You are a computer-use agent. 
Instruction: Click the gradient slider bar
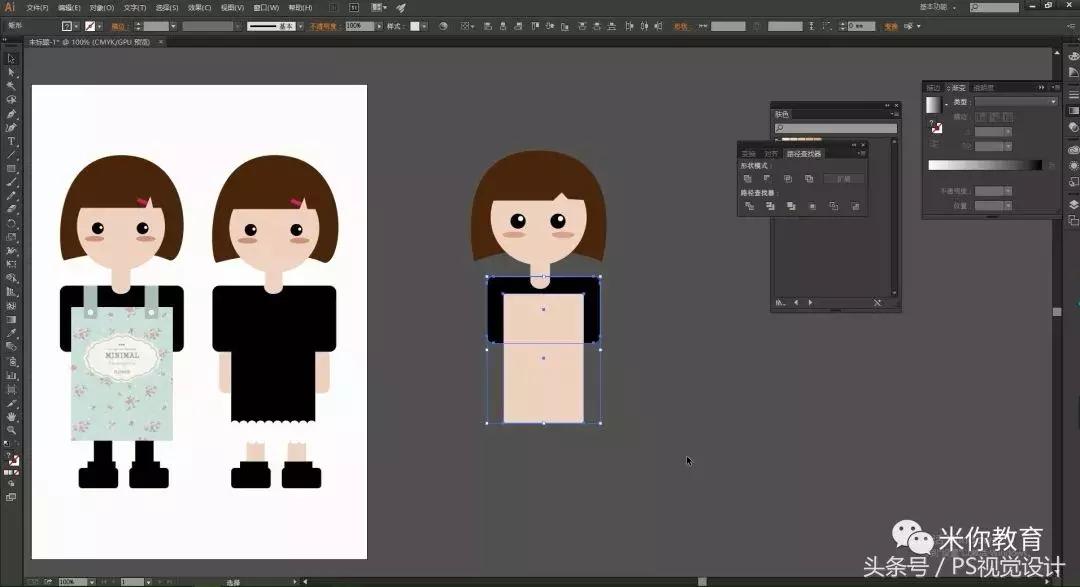(984, 165)
